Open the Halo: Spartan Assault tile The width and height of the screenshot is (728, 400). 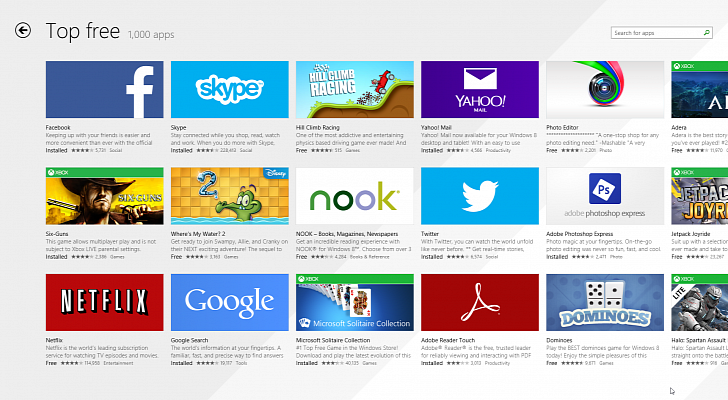pos(700,302)
